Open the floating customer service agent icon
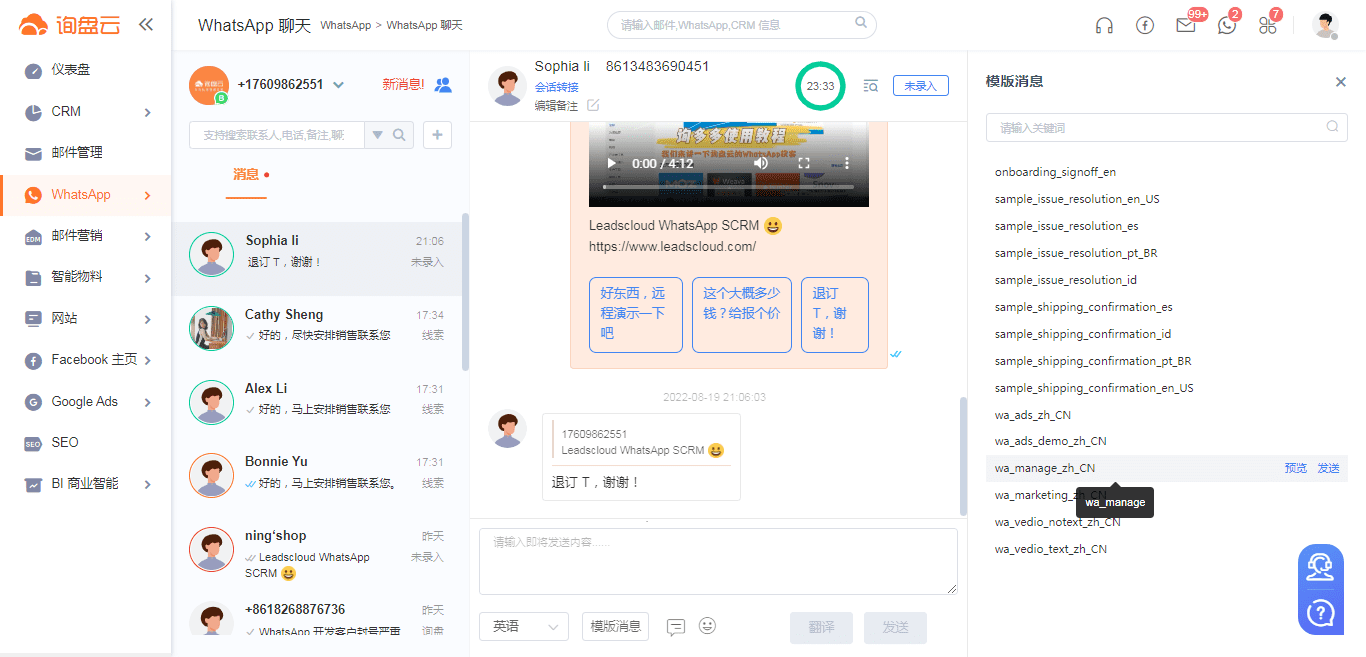1366x657 pixels. (x=1321, y=567)
